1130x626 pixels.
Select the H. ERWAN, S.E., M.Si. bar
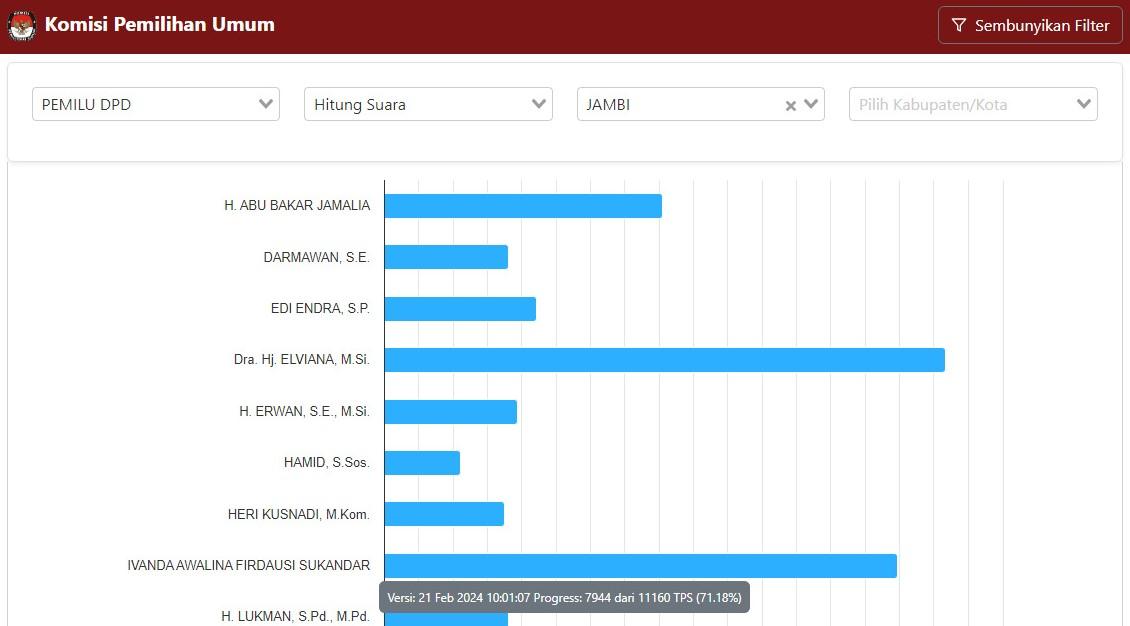click(450, 412)
